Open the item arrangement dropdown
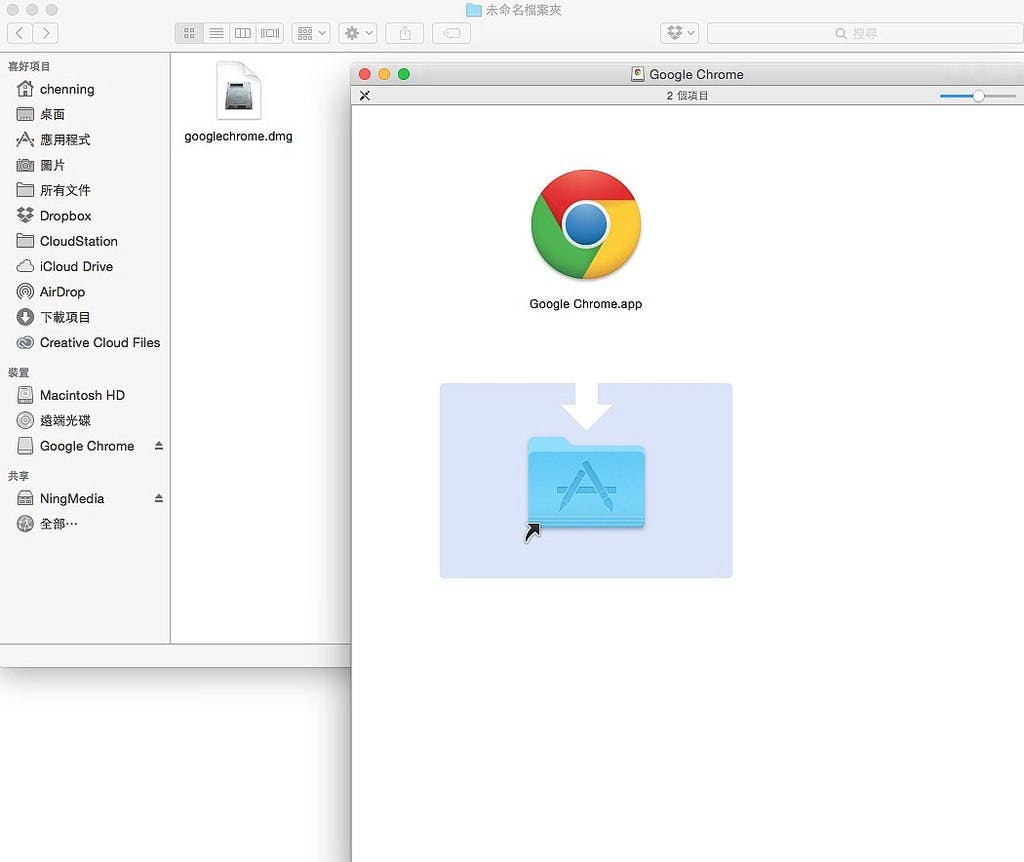 (311, 33)
